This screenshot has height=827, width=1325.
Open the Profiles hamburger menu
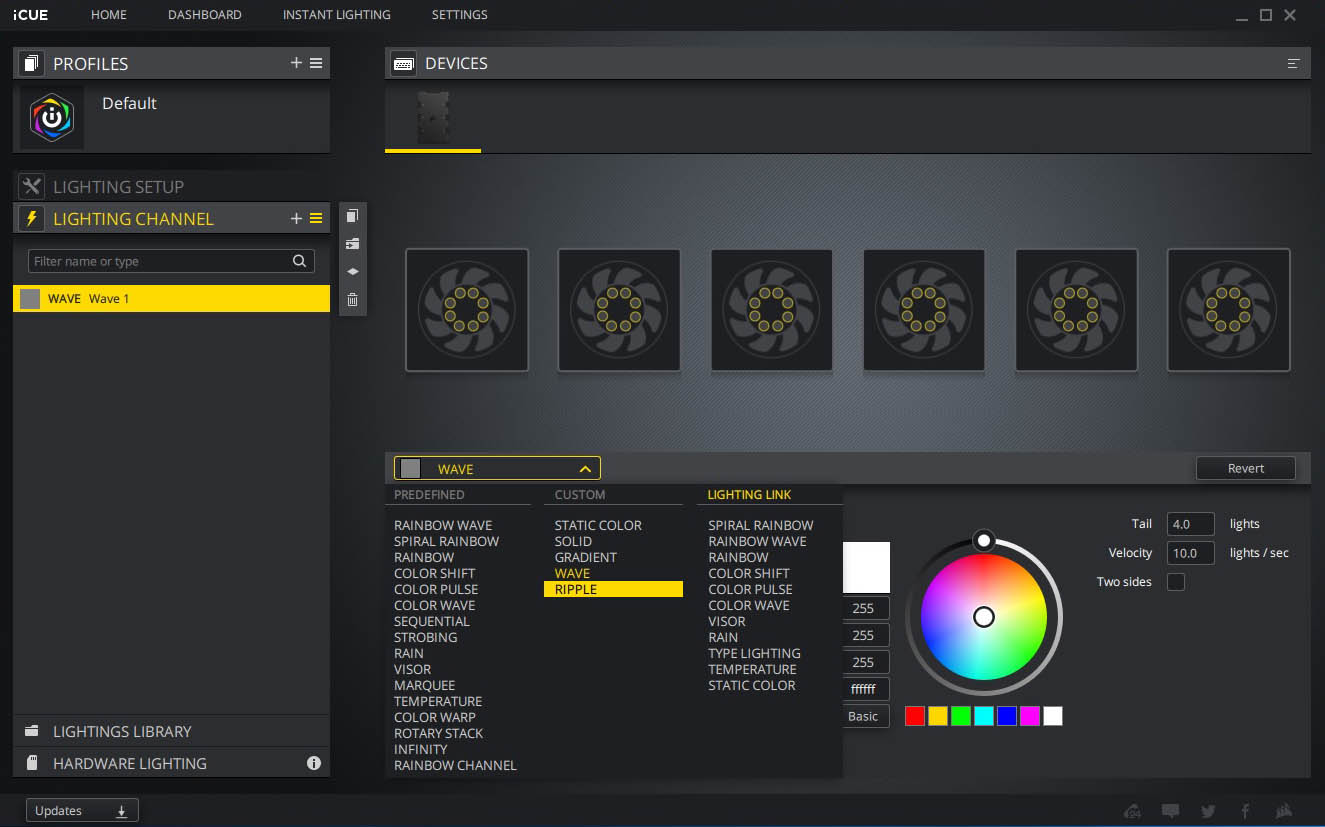coord(316,63)
